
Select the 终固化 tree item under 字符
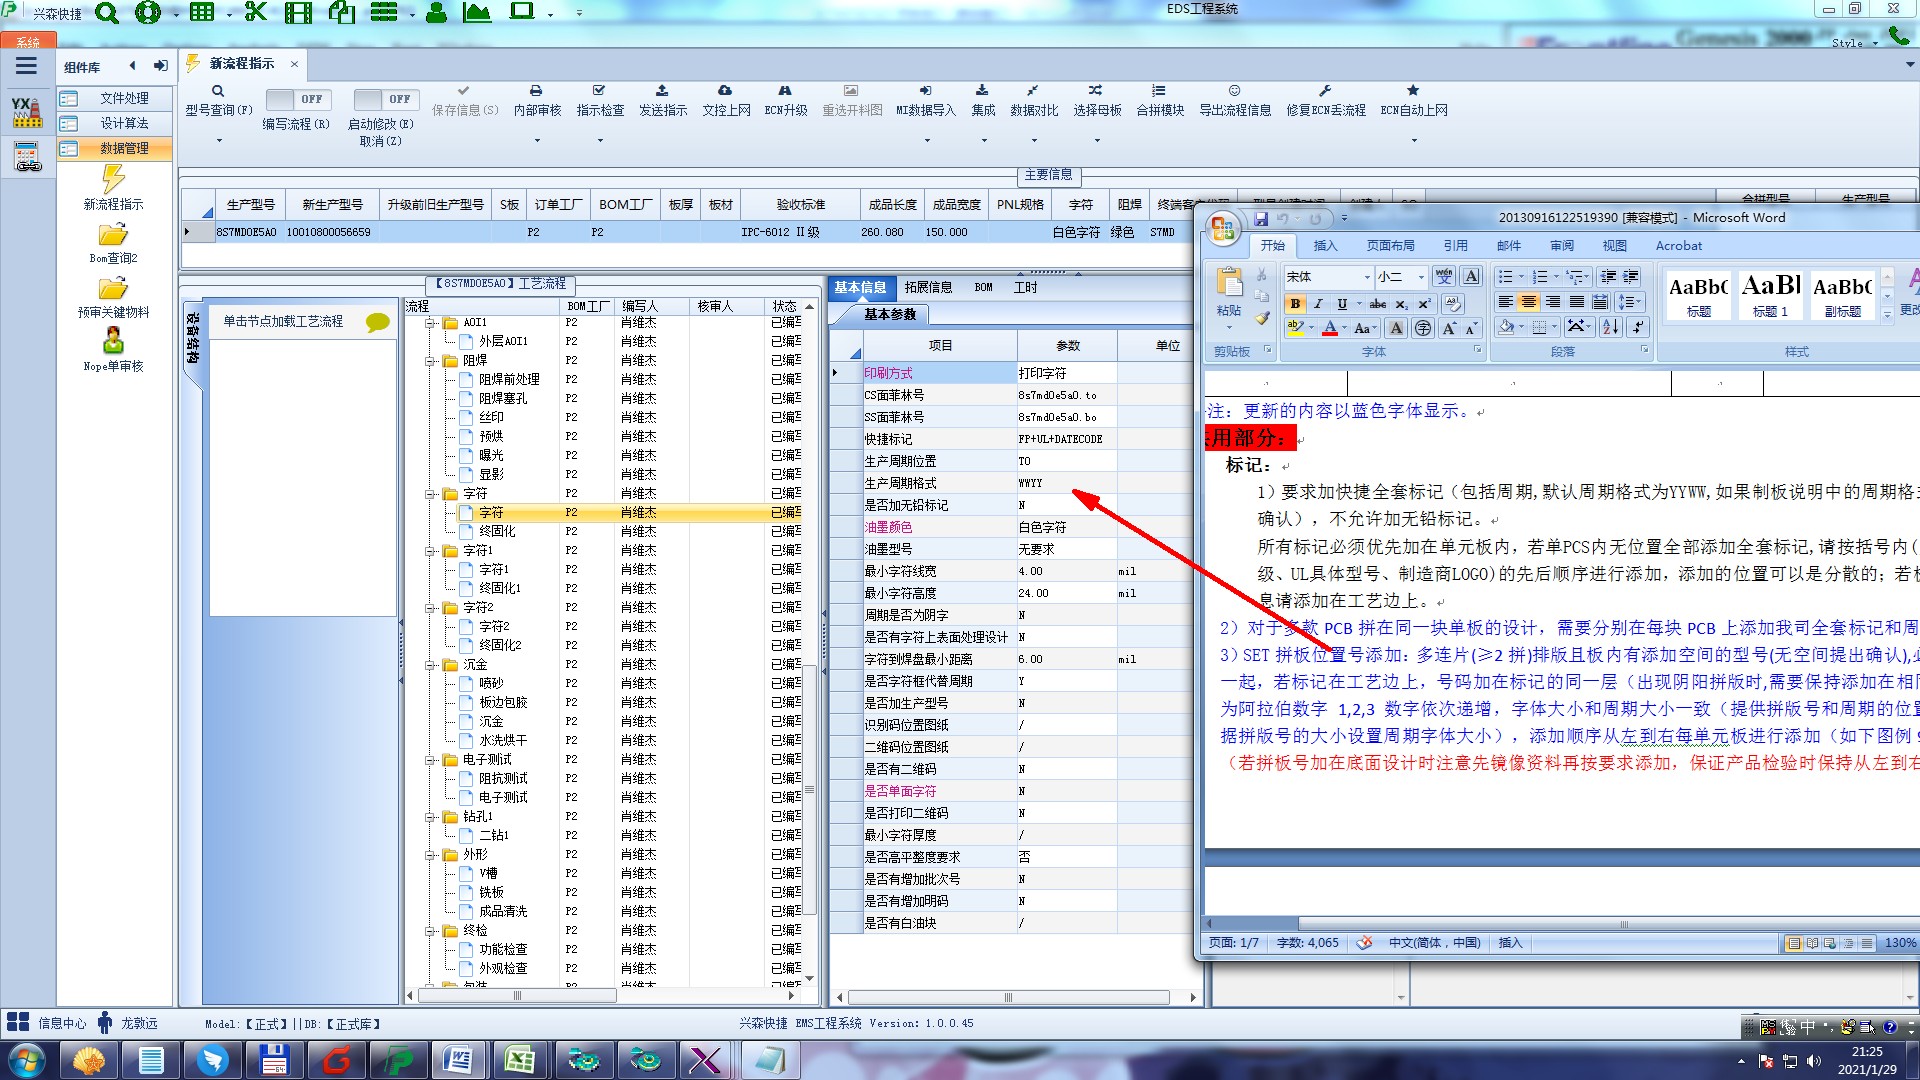(497, 532)
